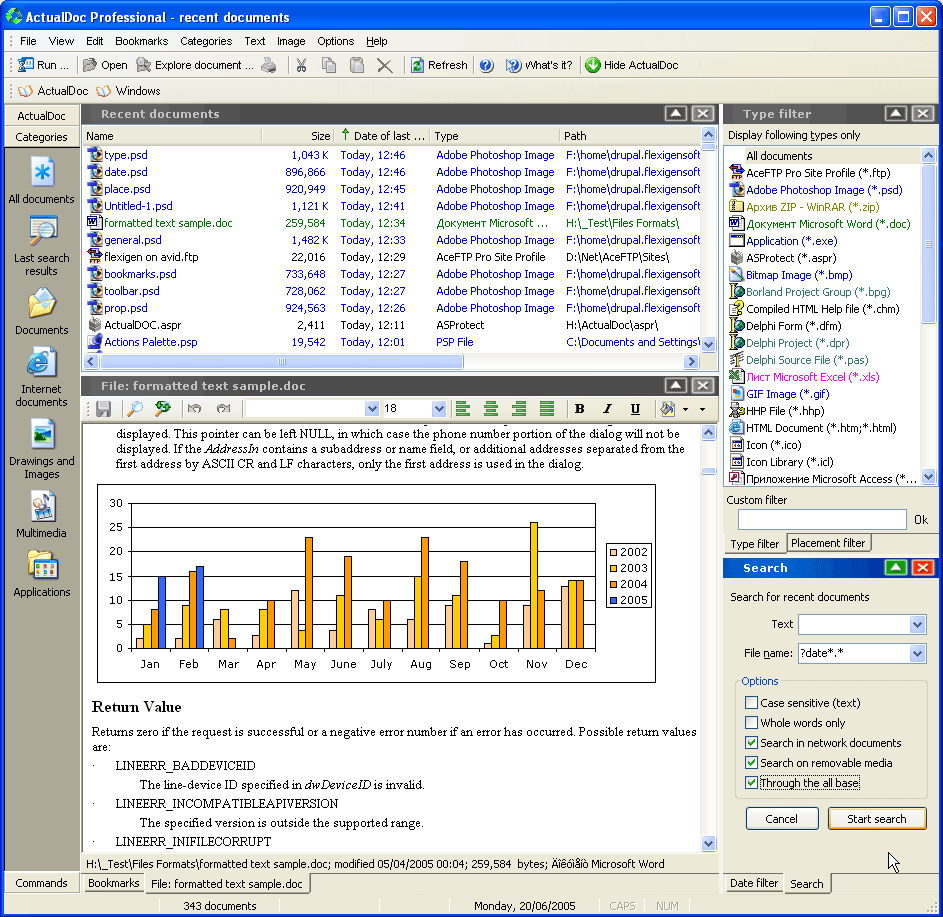This screenshot has height=917, width=943.
Task: Open All documents category in sidebar
Action: [42, 179]
